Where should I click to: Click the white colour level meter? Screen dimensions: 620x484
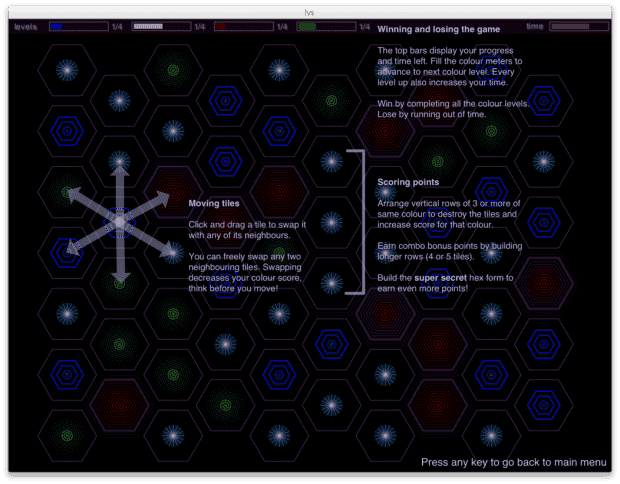tap(160, 27)
